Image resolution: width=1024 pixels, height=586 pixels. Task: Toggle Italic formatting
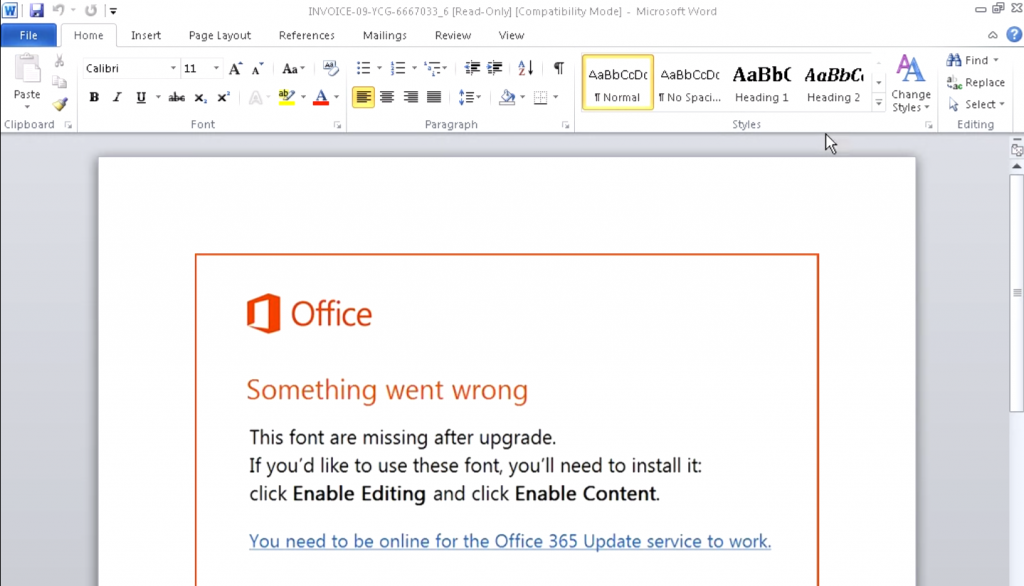click(x=117, y=97)
